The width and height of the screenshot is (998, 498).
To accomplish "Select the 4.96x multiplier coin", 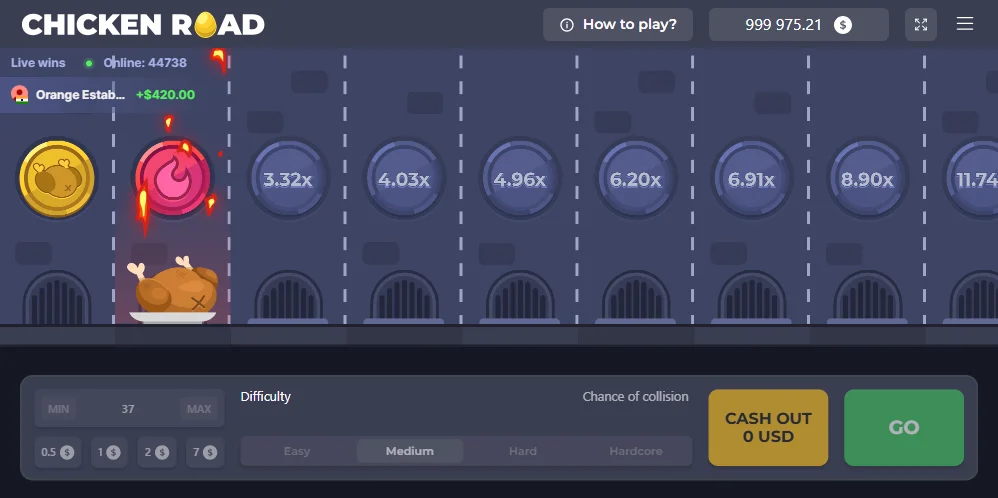I will pos(519,180).
